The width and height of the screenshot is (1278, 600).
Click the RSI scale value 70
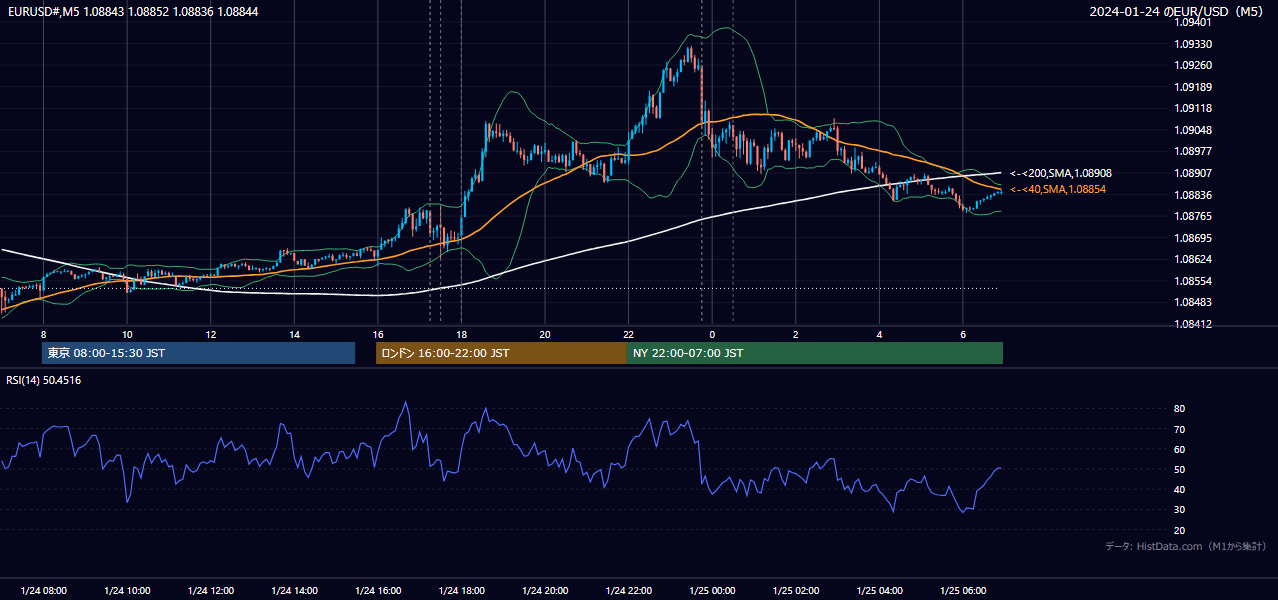tap(1179, 429)
